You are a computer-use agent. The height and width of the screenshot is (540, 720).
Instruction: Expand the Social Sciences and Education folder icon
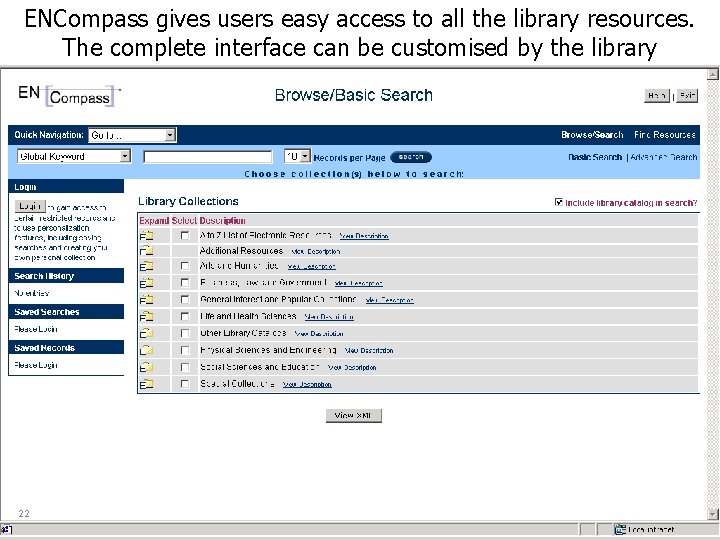[146, 367]
